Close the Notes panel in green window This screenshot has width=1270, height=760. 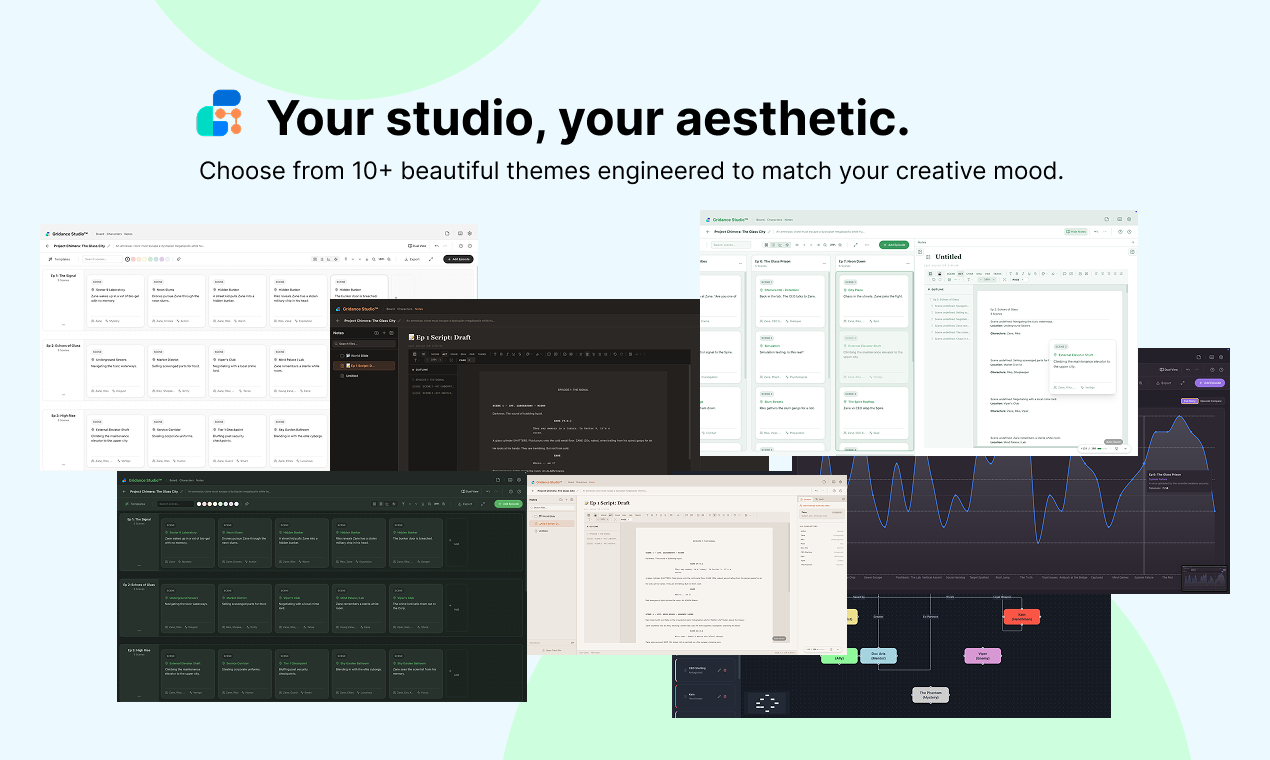[1133, 242]
